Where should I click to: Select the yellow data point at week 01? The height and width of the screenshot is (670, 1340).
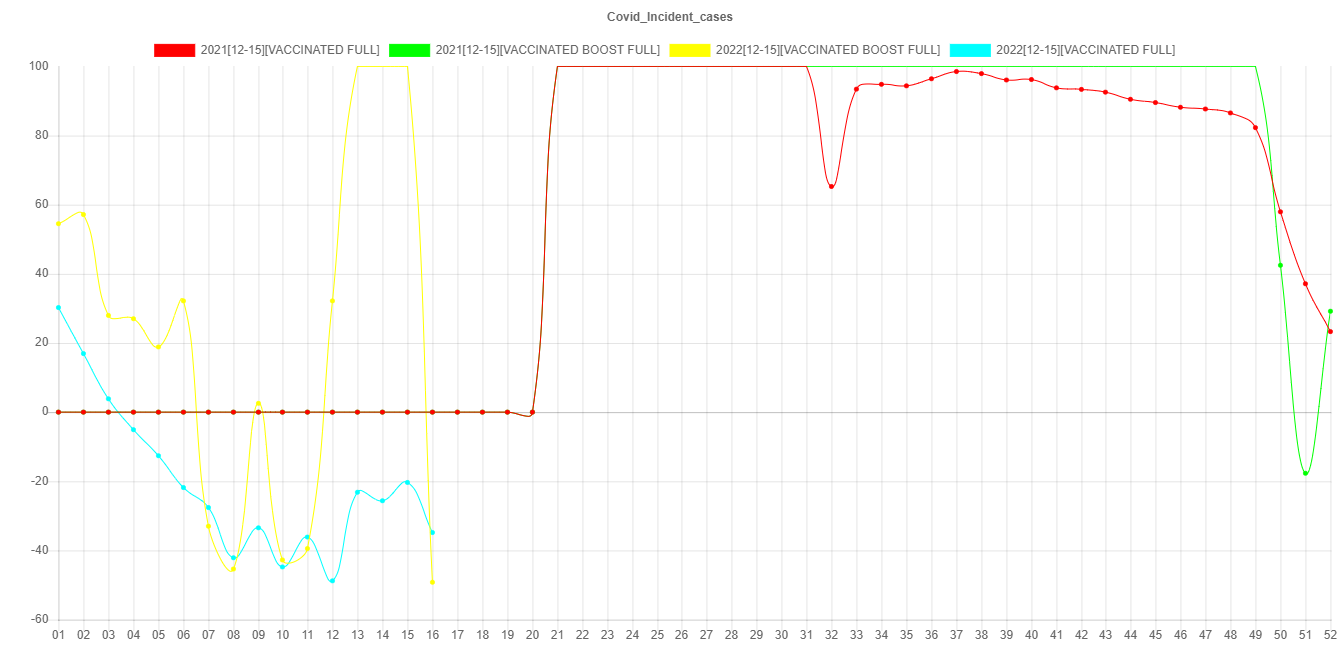58,224
